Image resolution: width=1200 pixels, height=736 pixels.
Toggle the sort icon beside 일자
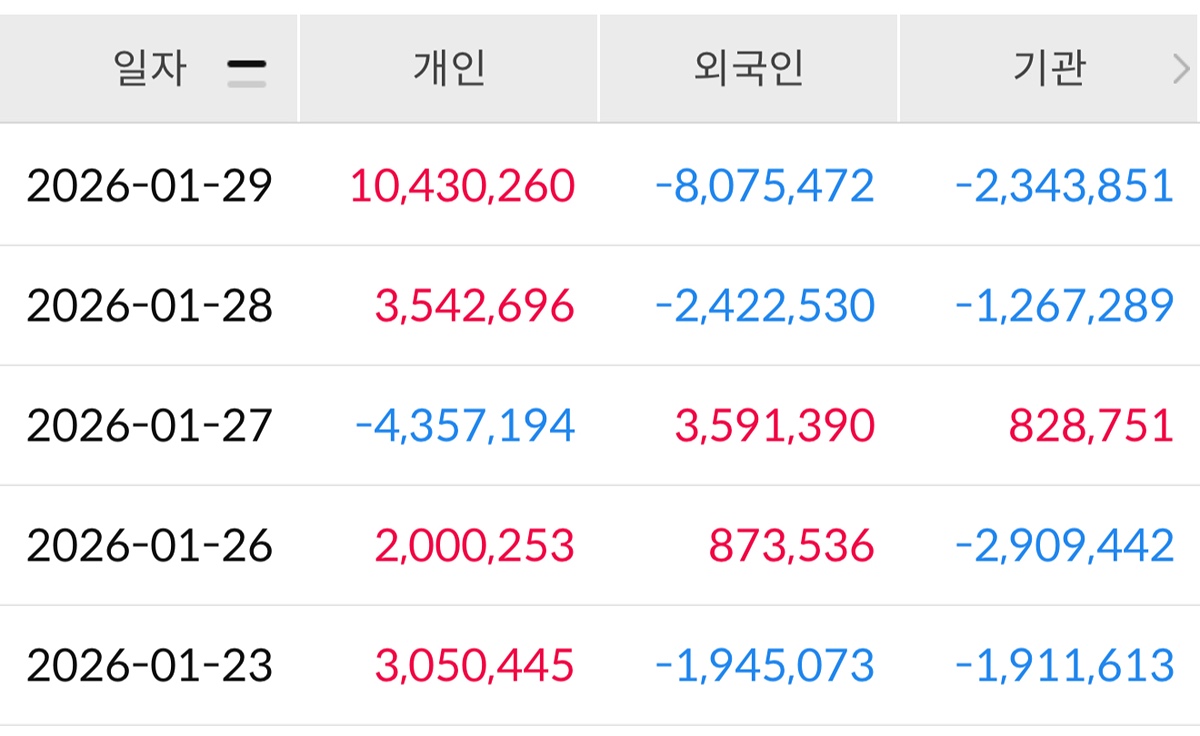click(246, 72)
